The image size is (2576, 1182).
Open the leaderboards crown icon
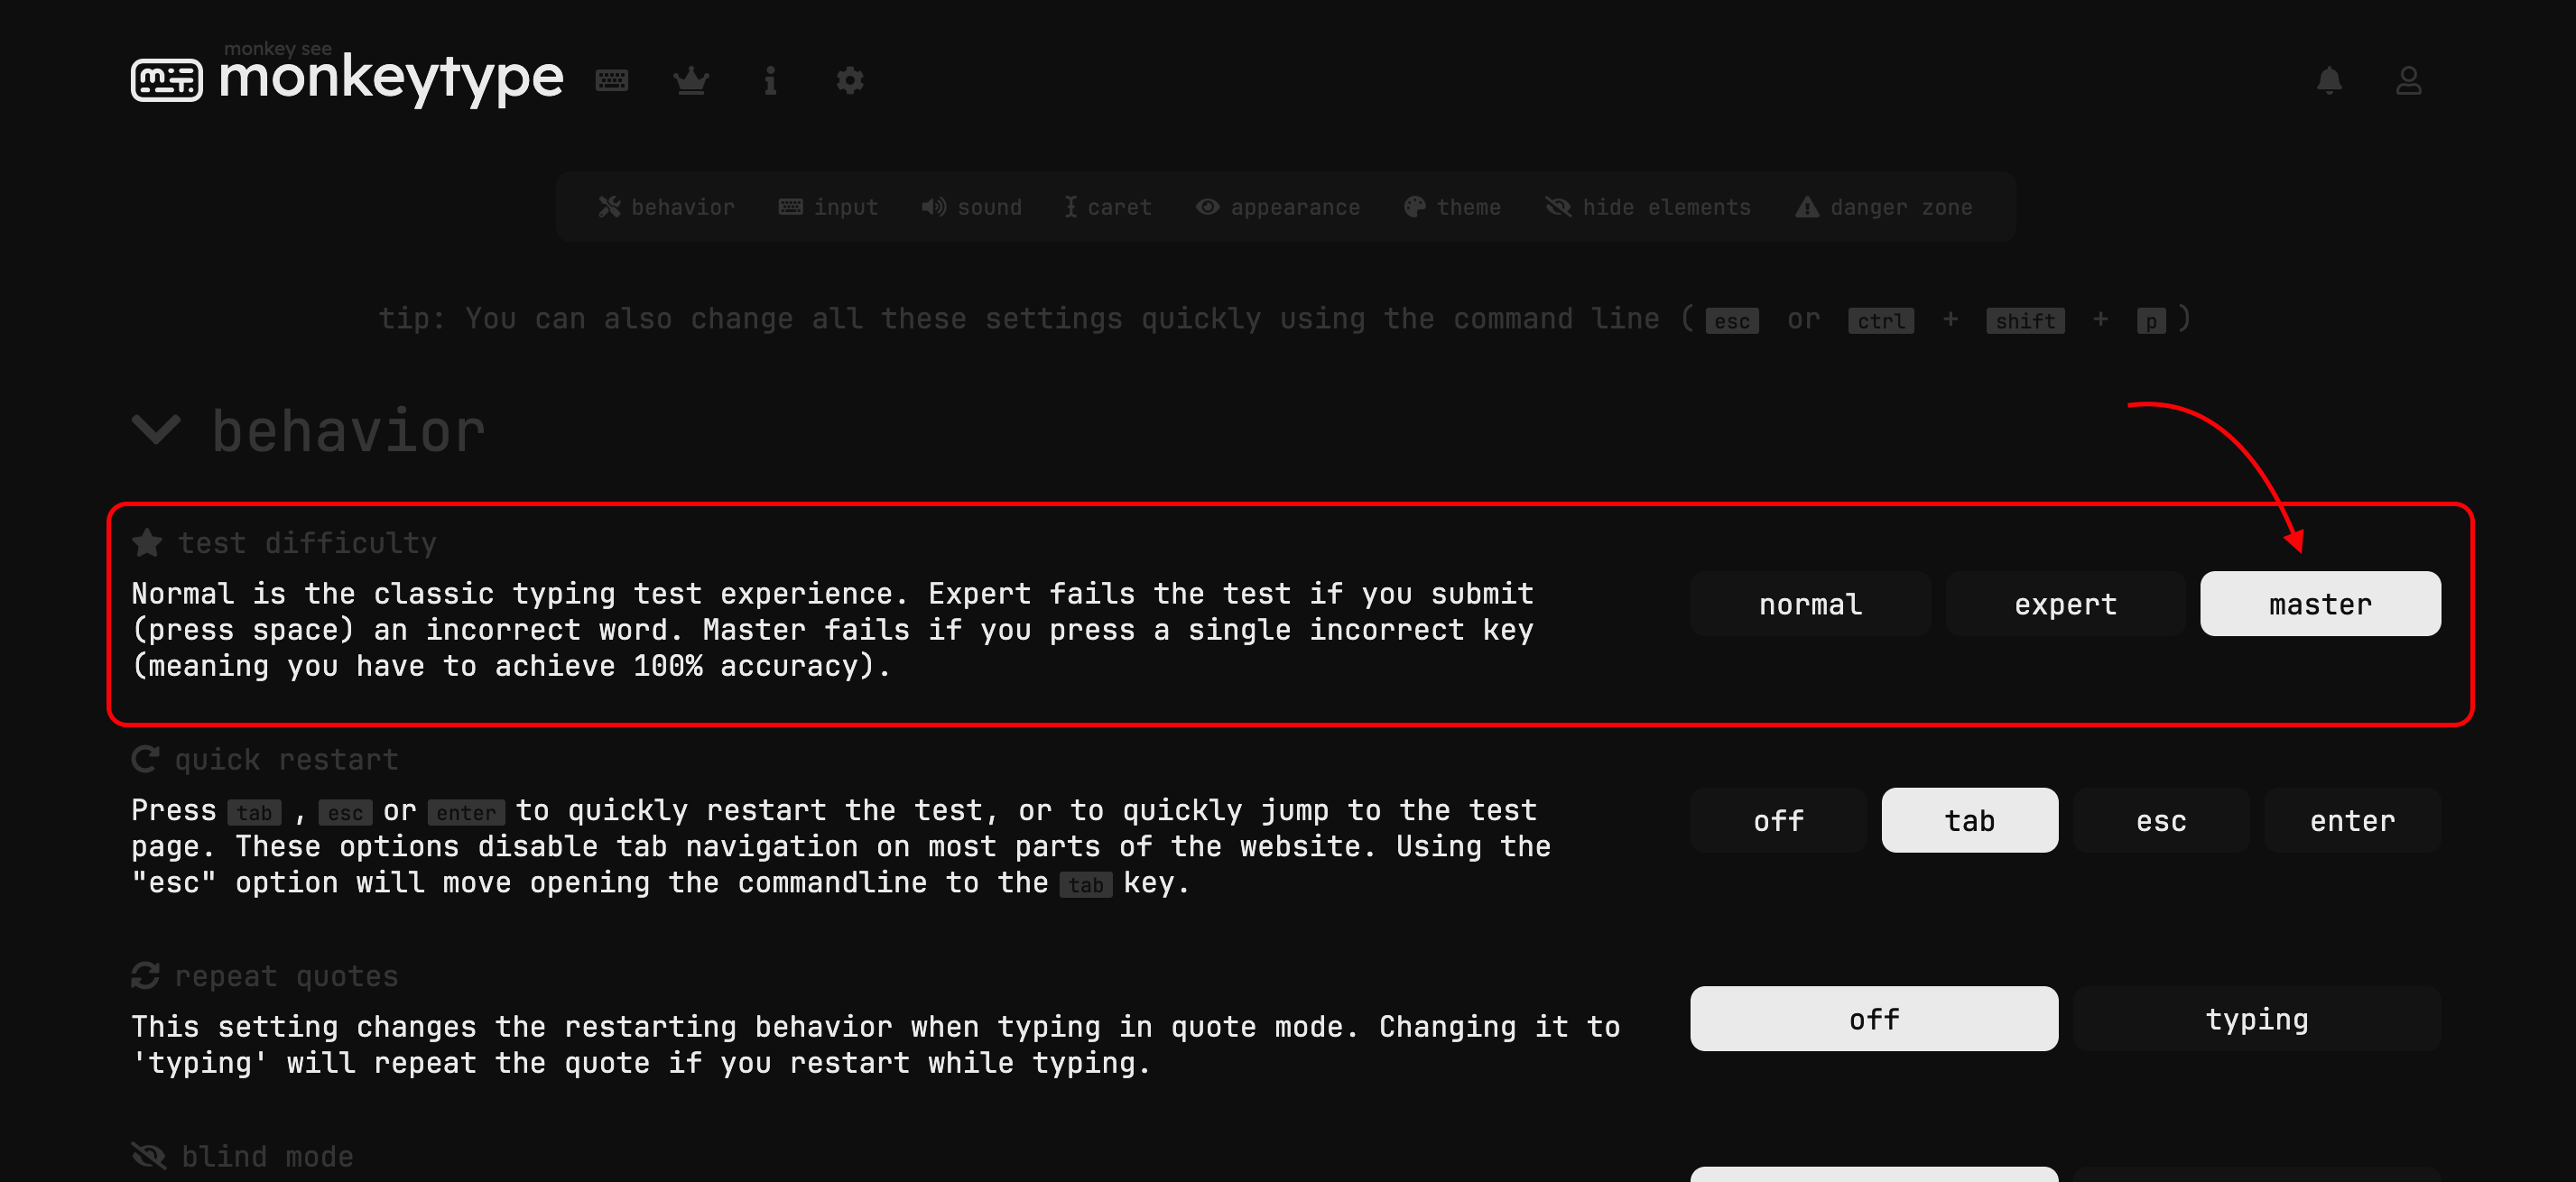point(691,81)
